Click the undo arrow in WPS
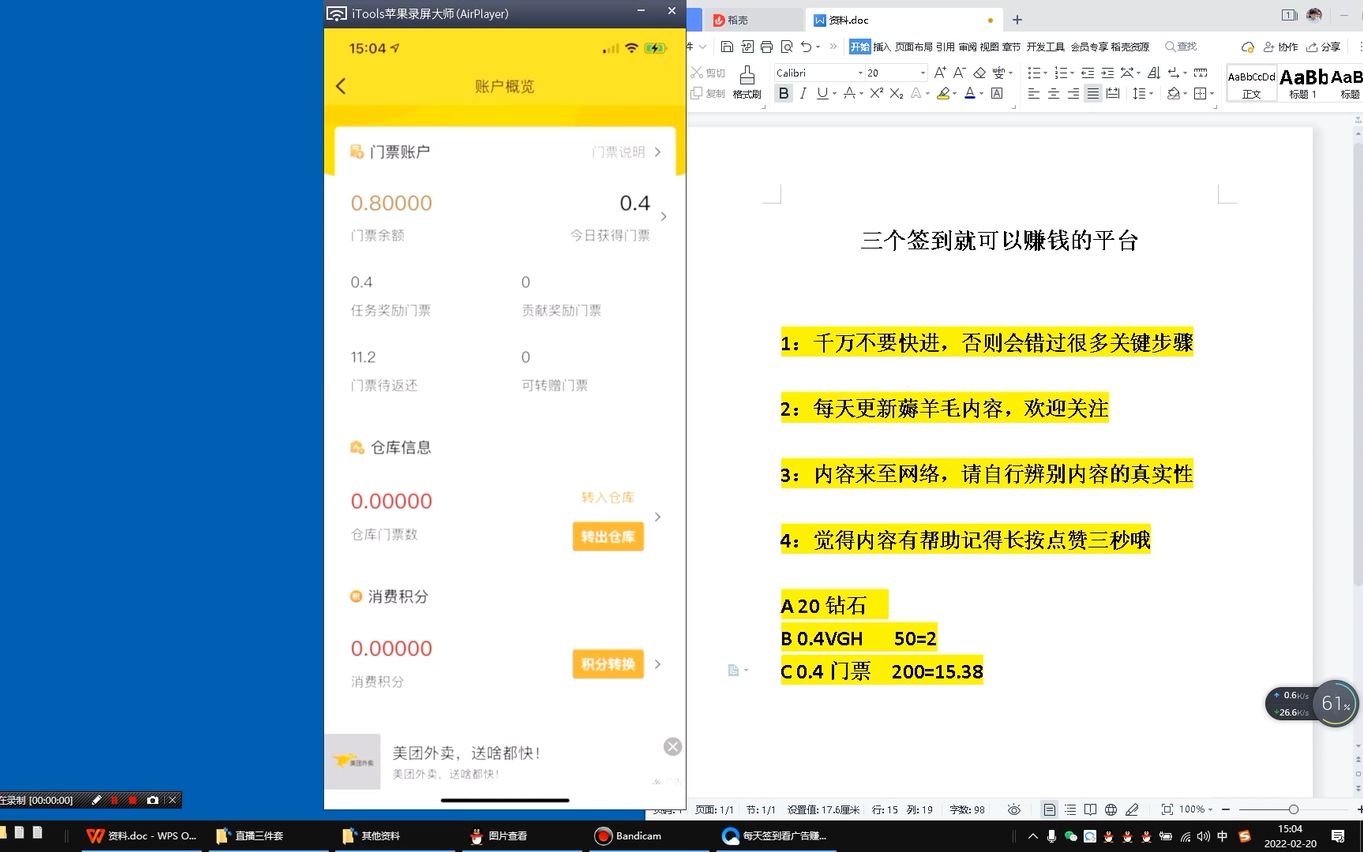This screenshot has width=1363, height=852. pos(806,46)
